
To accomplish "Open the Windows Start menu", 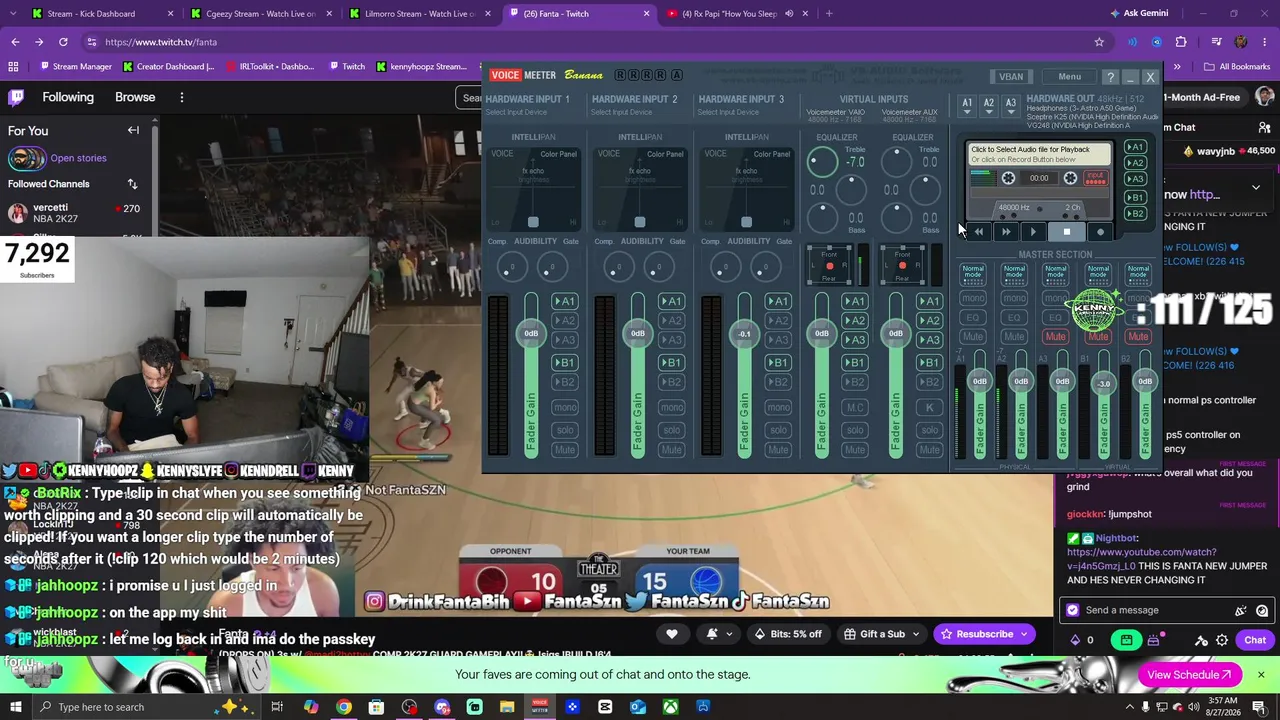I will click(x=16, y=707).
